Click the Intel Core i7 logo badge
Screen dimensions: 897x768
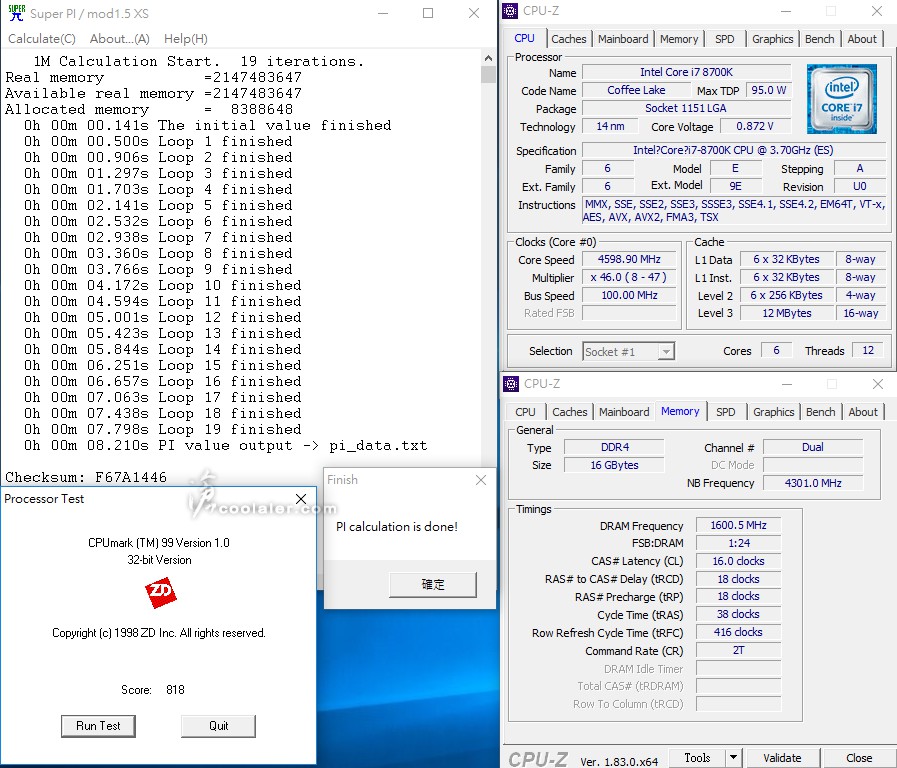[841, 99]
